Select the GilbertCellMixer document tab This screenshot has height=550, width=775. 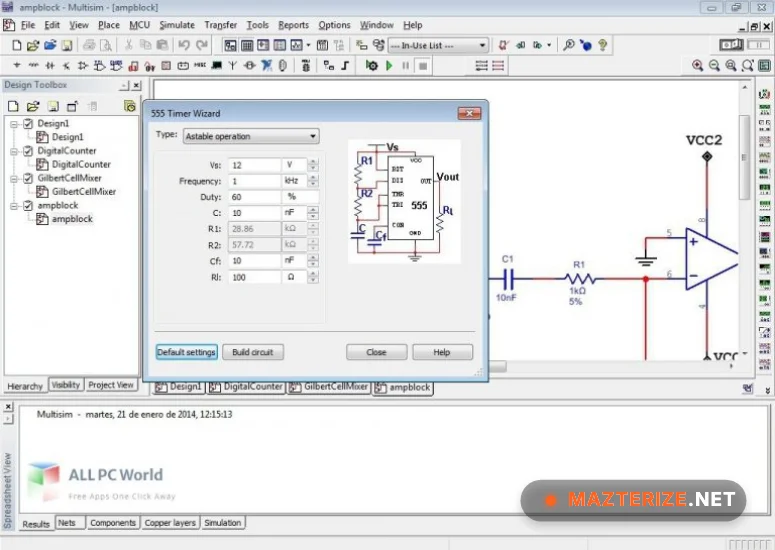point(329,387)
